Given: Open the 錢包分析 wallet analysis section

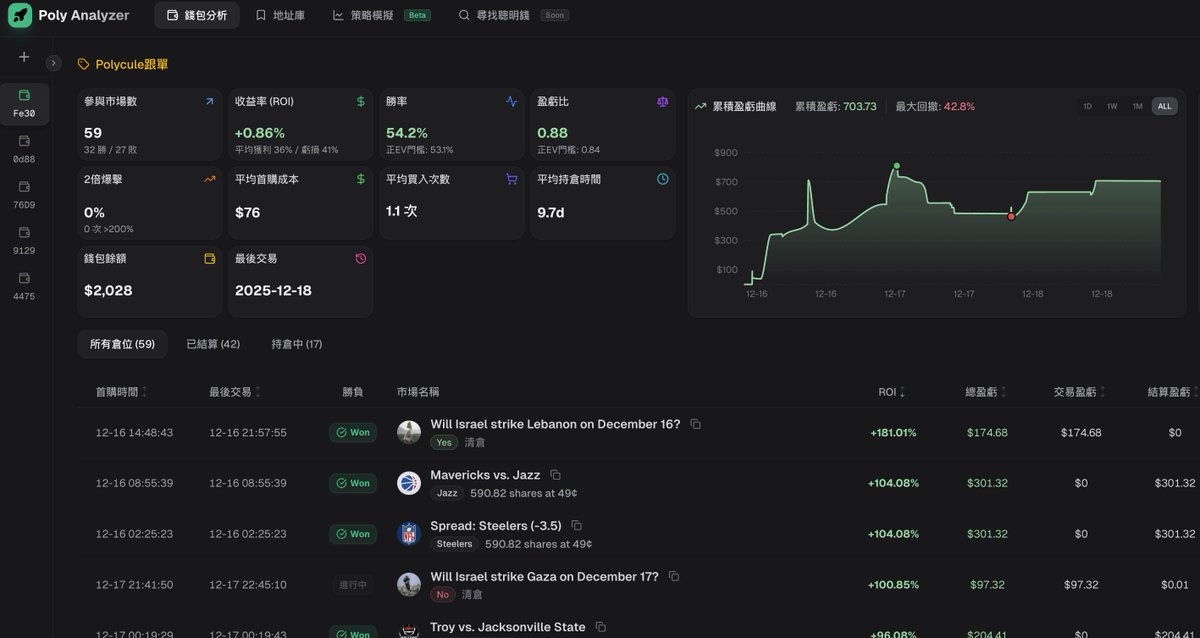Looking at the screenshot, I should click(x=196, y=15).
